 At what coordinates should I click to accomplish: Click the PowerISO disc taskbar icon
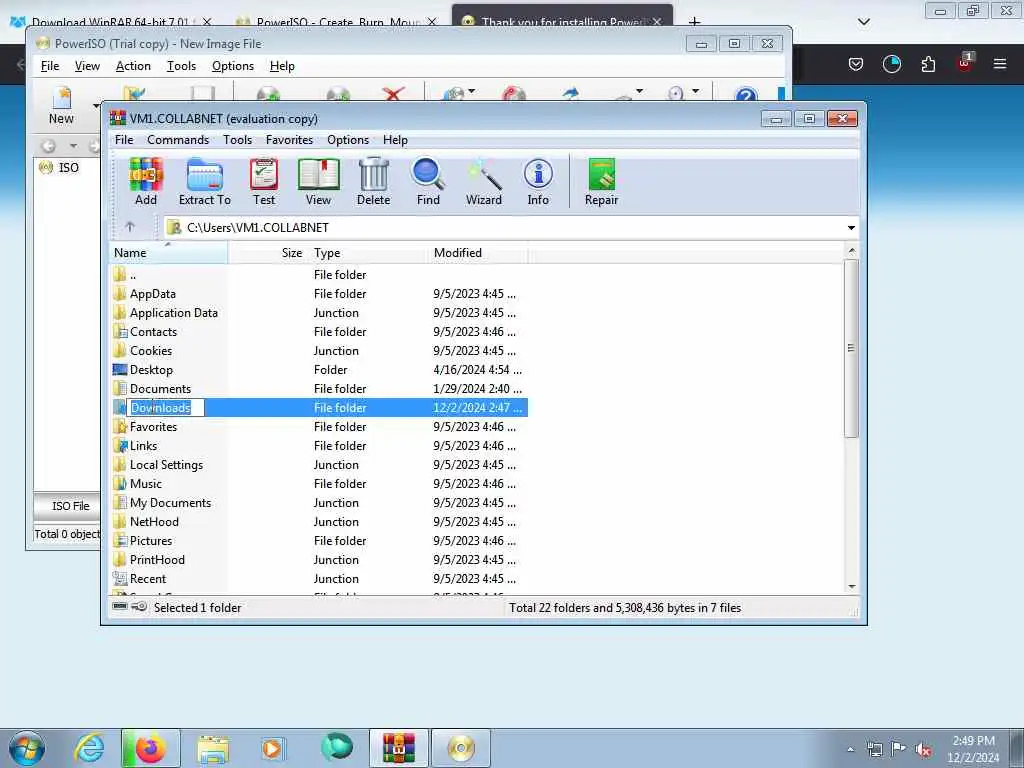[461, 748]
